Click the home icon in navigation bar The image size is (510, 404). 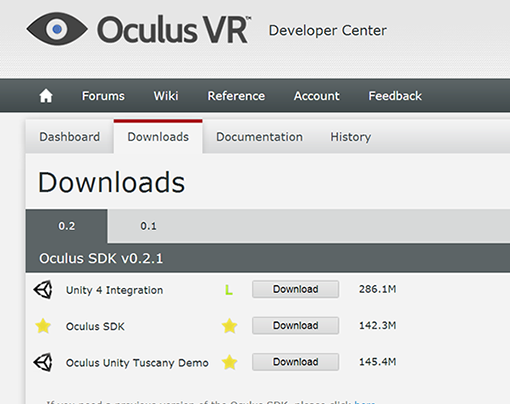point(46,96)
